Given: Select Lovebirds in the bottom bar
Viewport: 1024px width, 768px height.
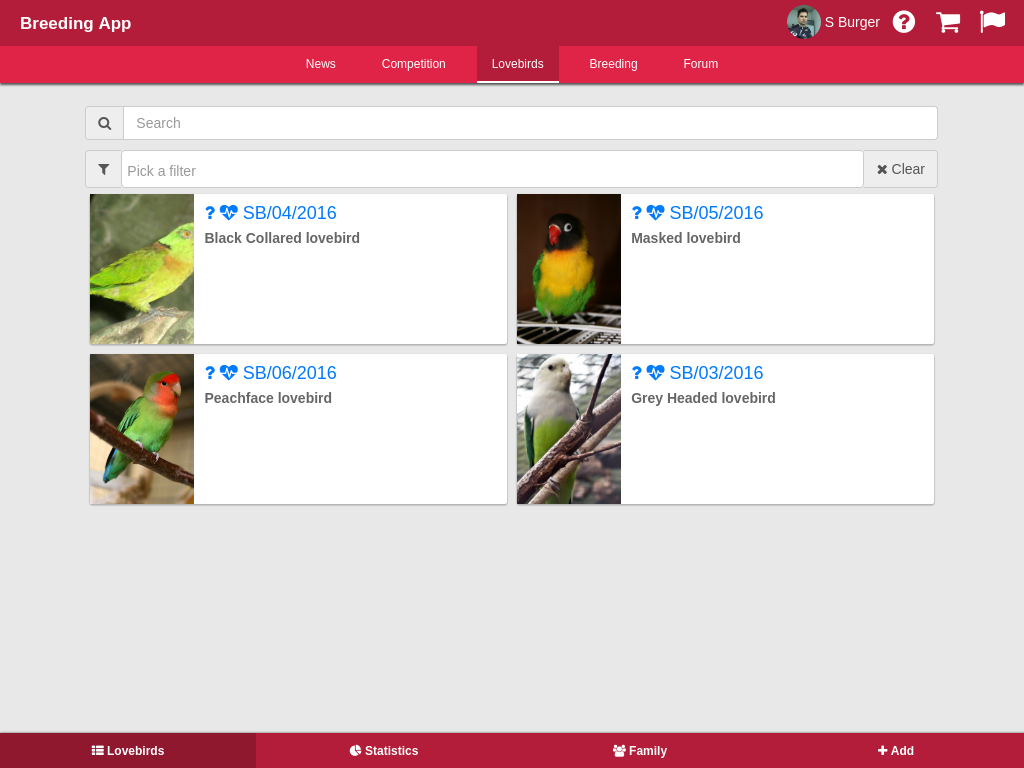Looking at the screenshot, I should click(x=128, y=750).
